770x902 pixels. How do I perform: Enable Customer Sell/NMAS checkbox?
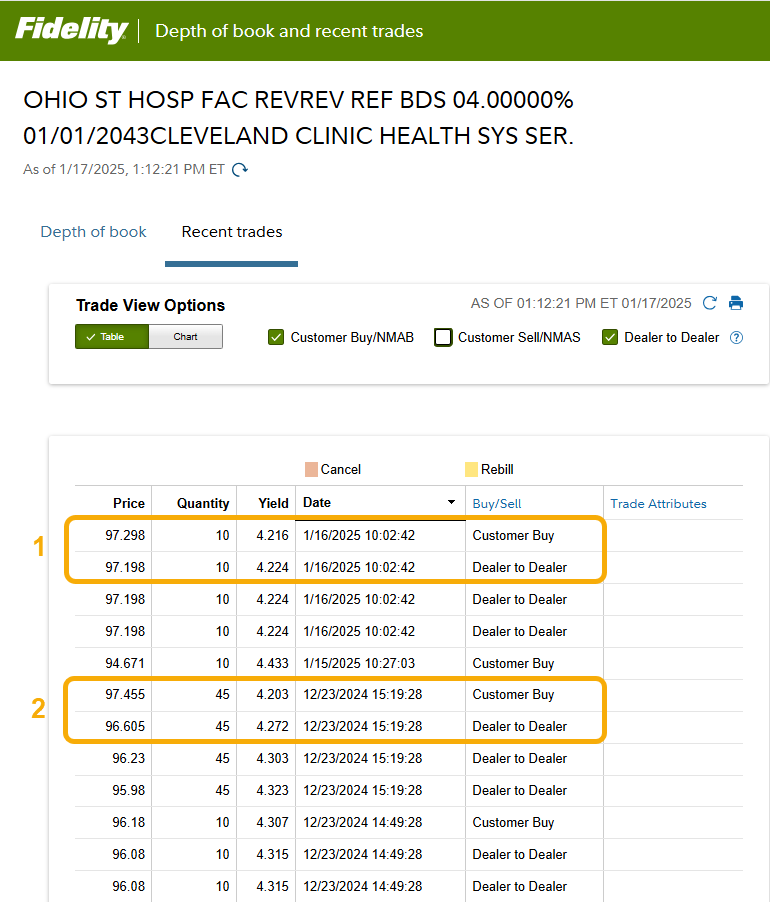[x=443, y=338]
